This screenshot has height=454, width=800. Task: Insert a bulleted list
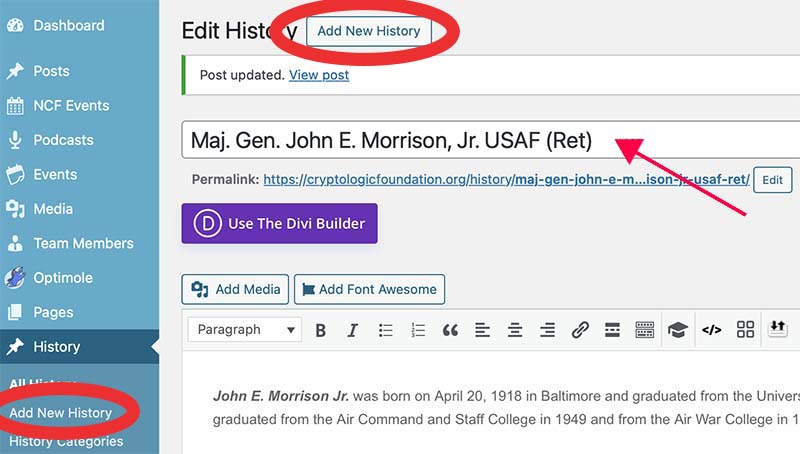[x=385, y=330]
